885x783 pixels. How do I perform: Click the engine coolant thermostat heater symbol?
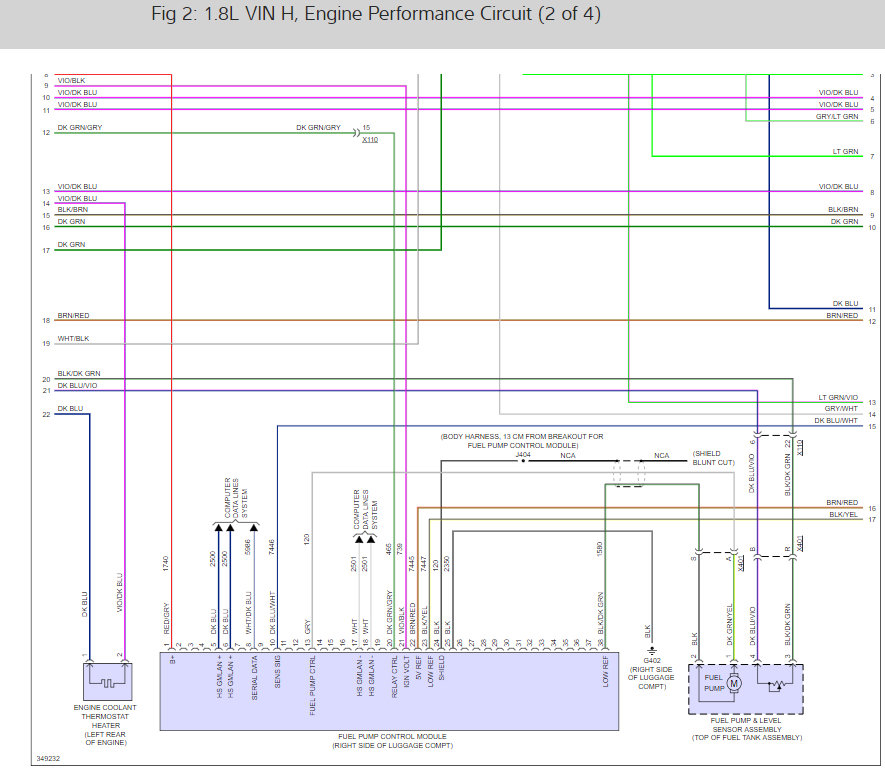[108, 681]
